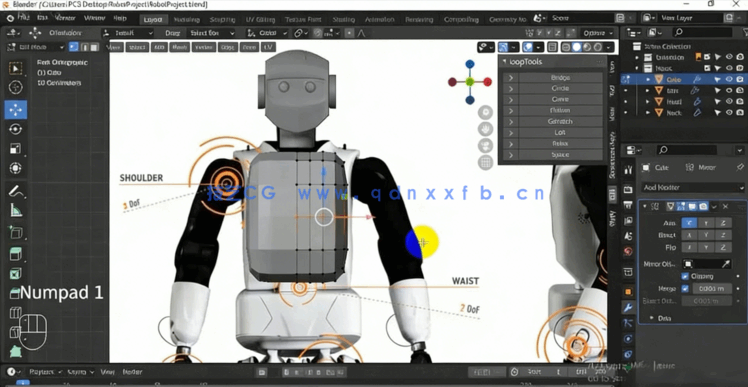Toggle camera view with the camera gizmo
748x387 pixels.
click(486, 146)
